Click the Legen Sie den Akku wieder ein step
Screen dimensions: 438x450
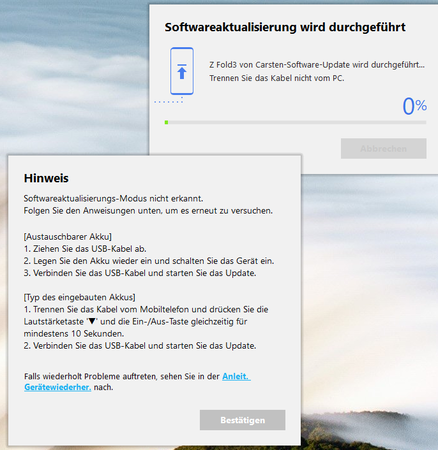pos(149,261)
